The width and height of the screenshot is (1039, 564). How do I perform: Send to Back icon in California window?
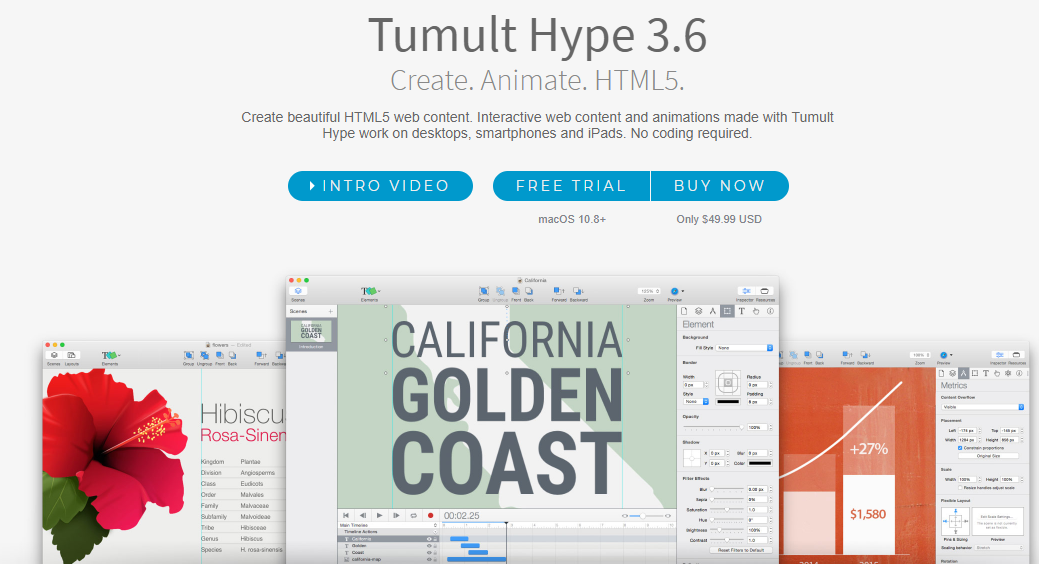(529, 291)
